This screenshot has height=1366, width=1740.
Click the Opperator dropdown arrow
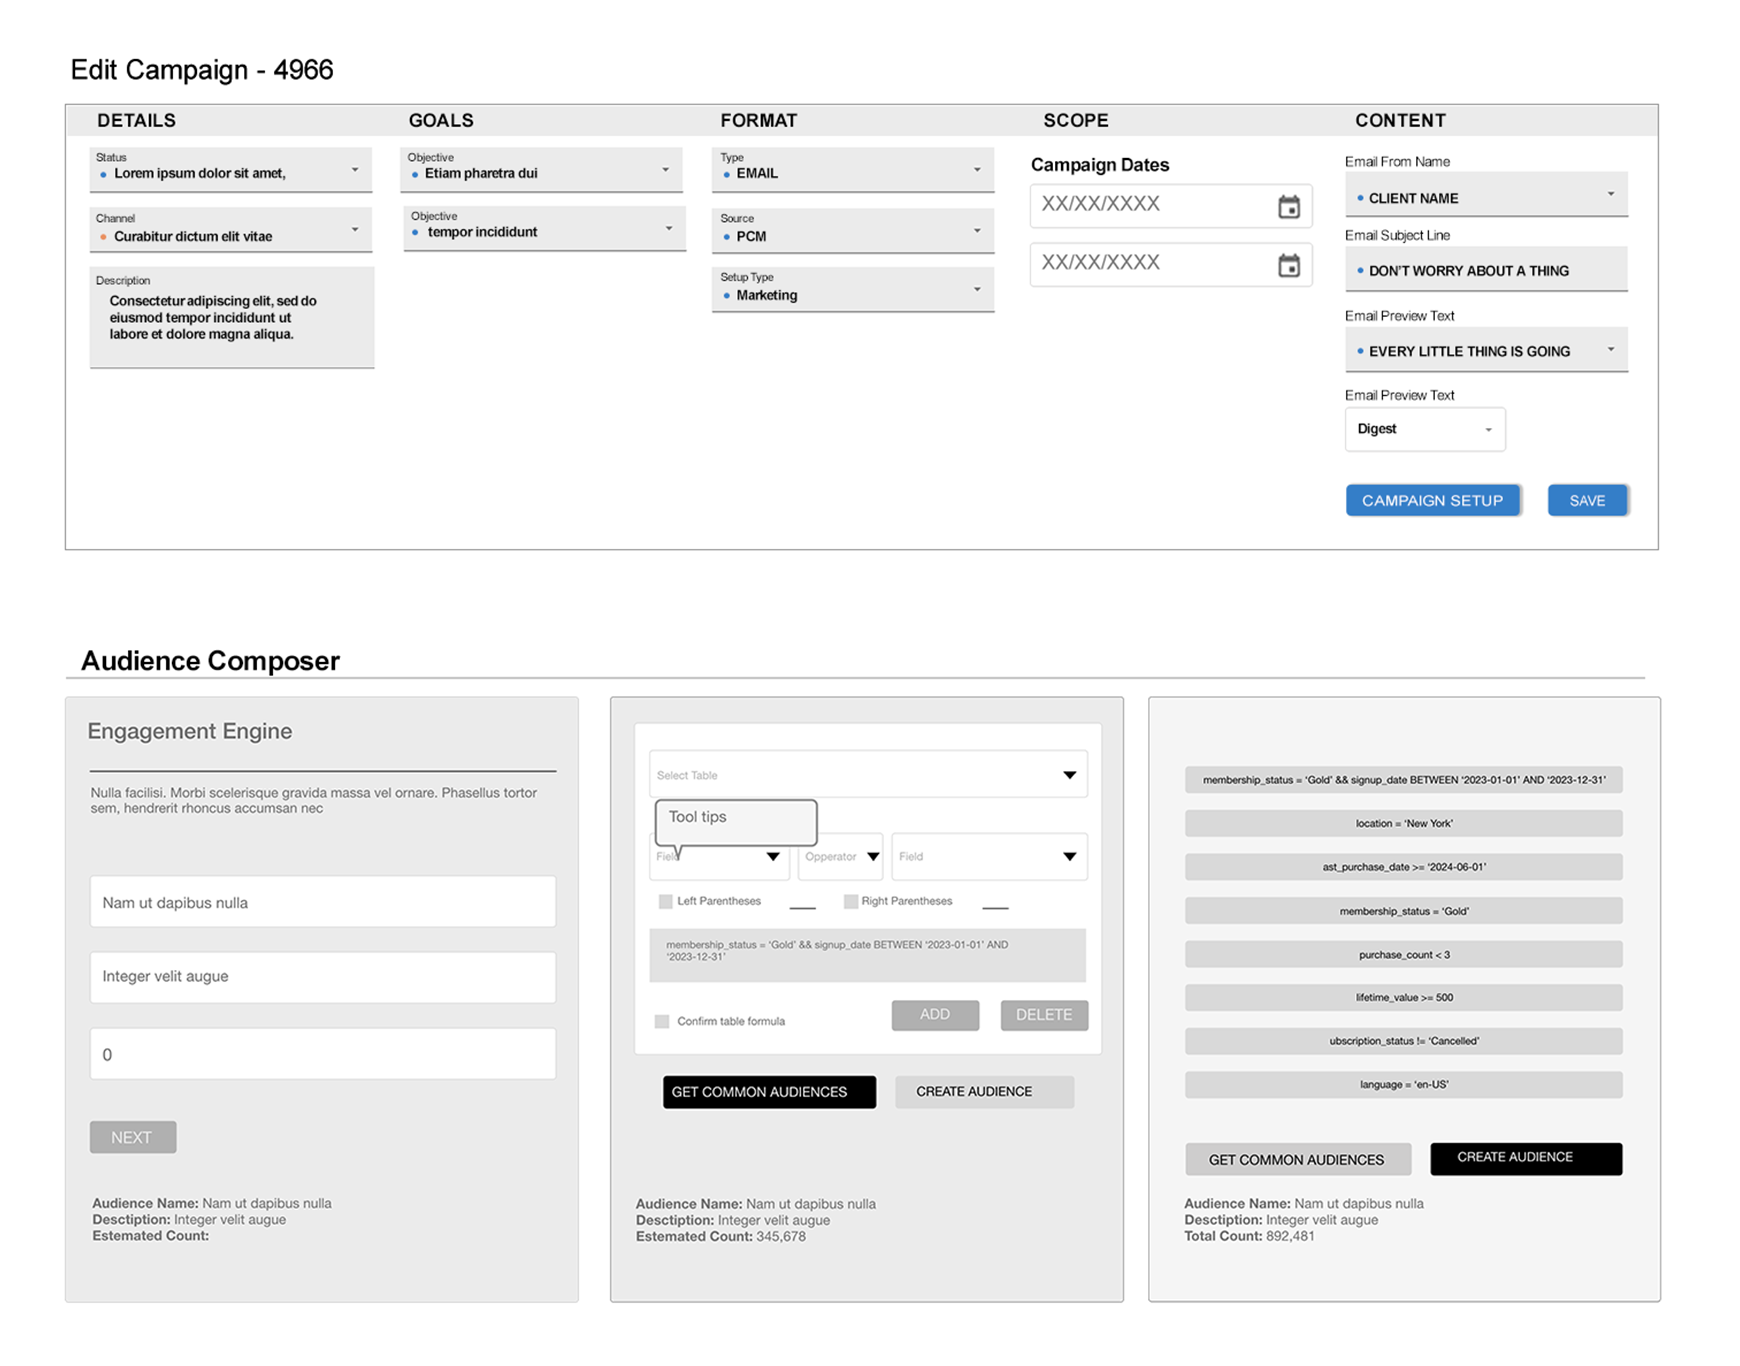click(873, 857)
